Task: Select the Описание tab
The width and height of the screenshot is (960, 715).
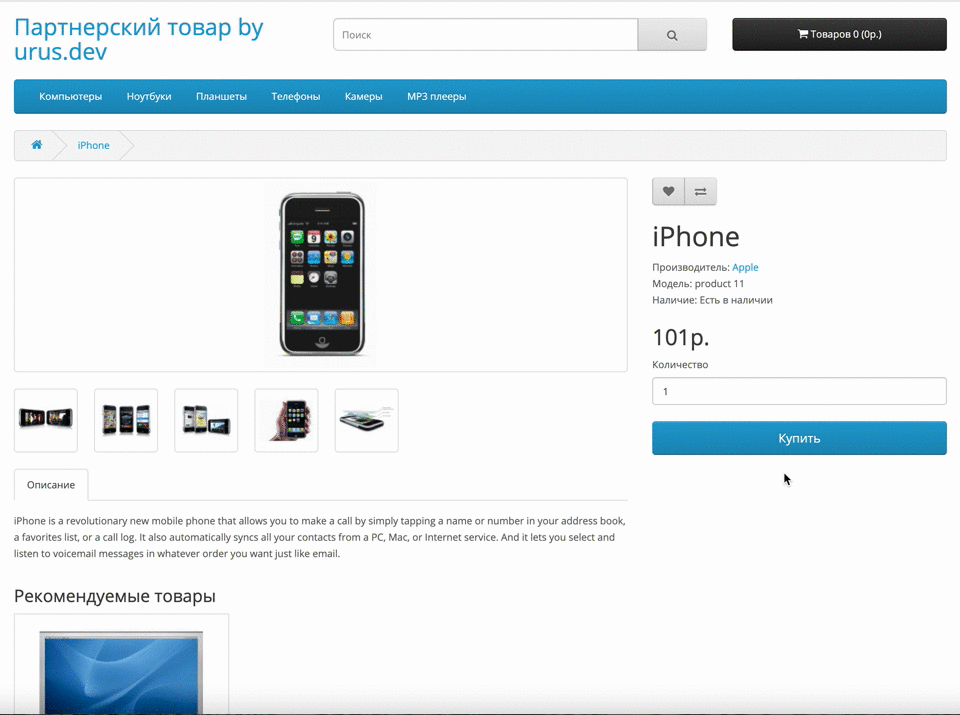Action: (x=51, y=485)
